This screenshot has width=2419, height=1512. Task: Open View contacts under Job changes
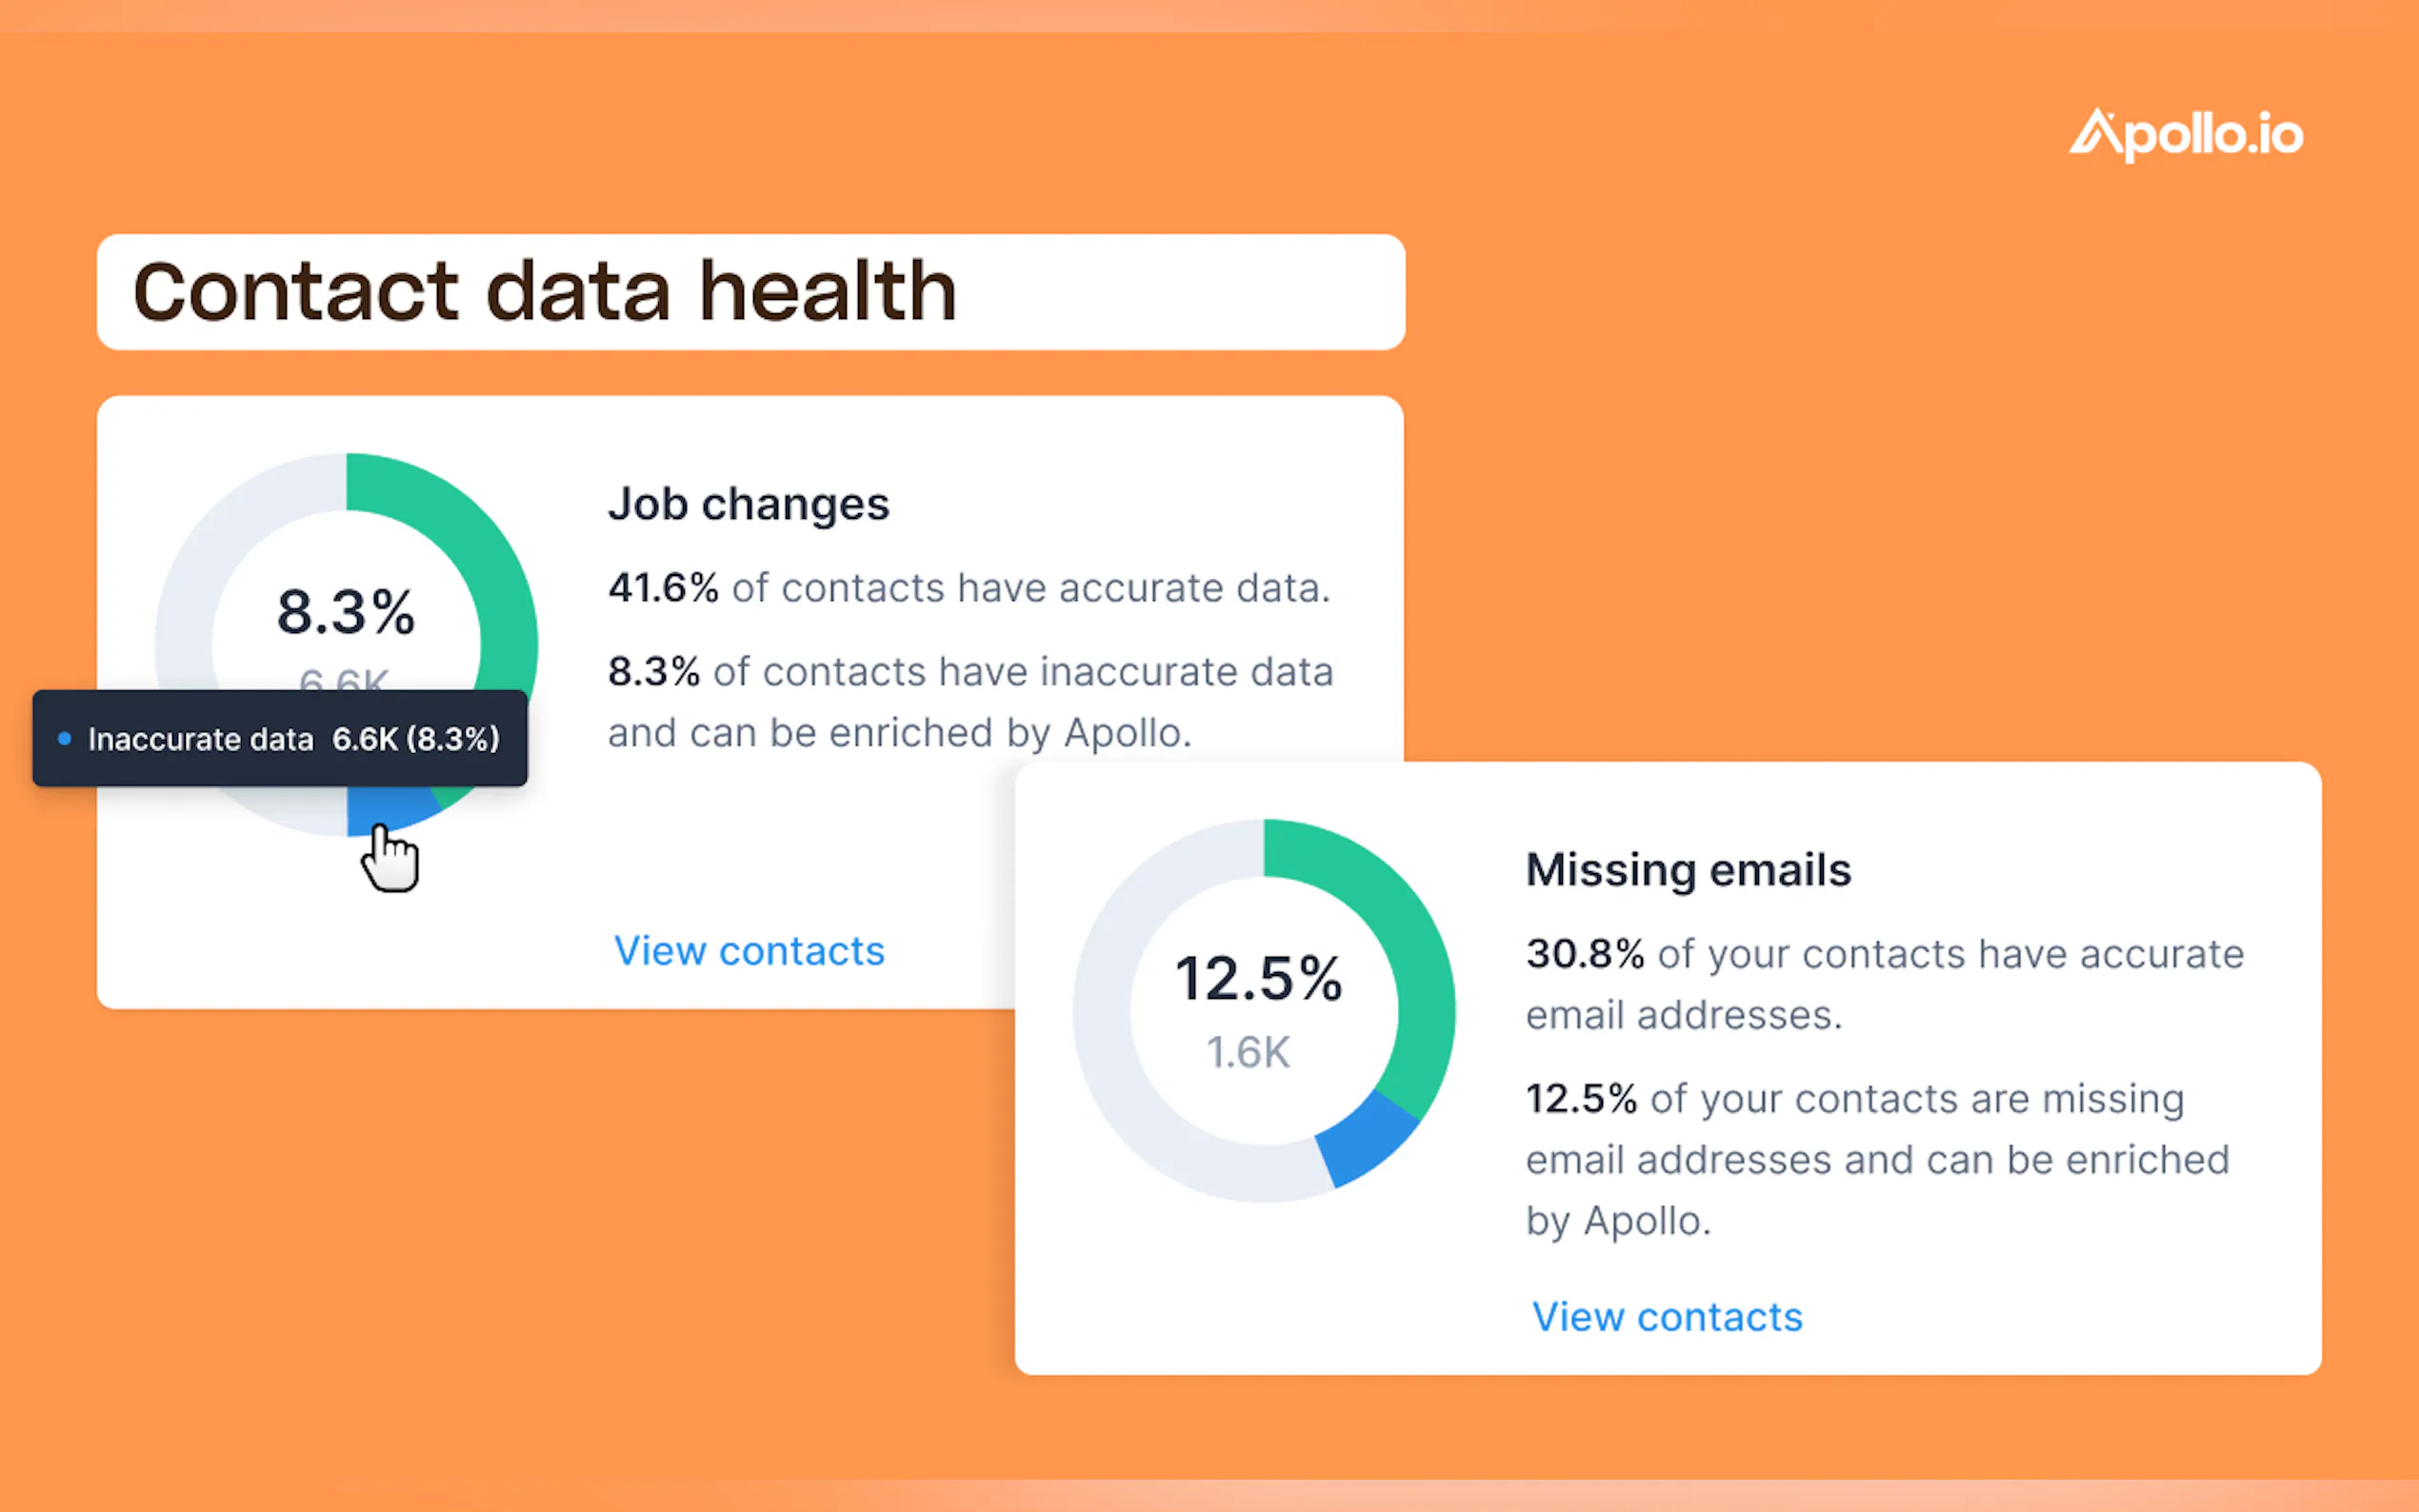click(x=749, y=951)
